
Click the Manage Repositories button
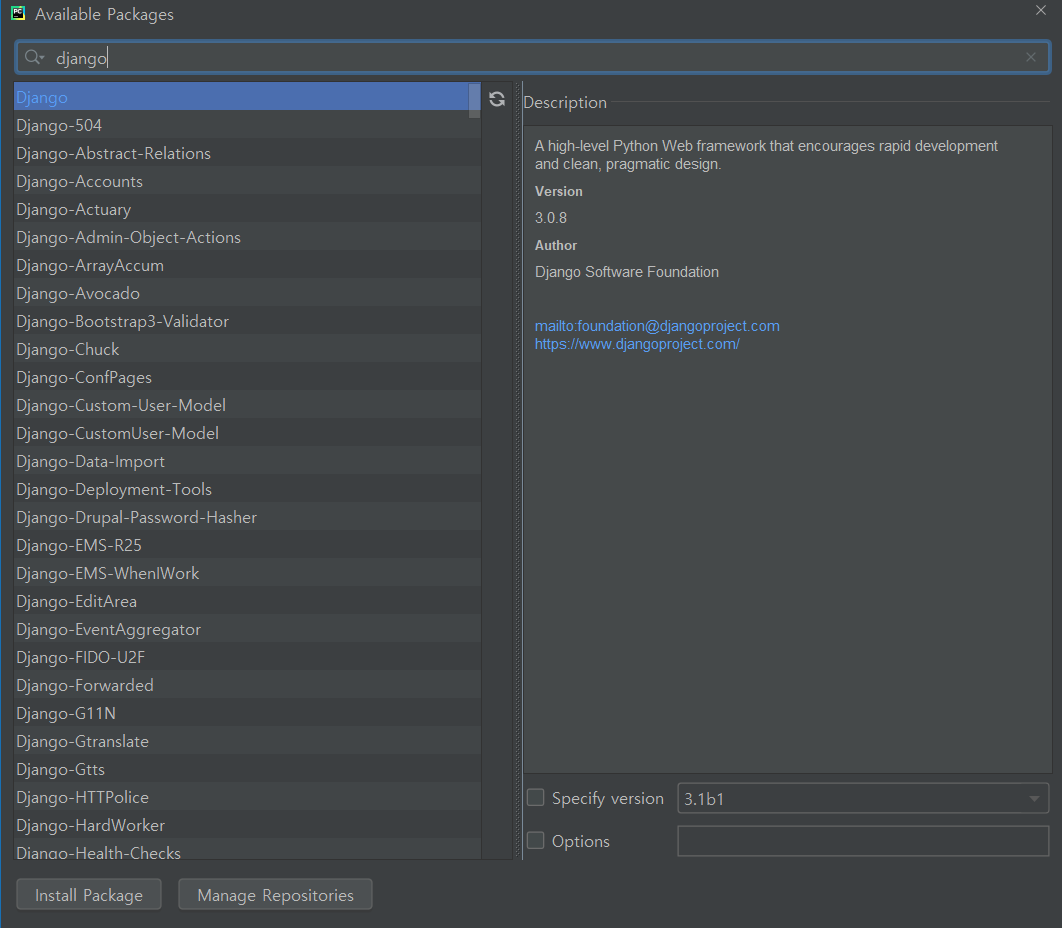[275, 895]
